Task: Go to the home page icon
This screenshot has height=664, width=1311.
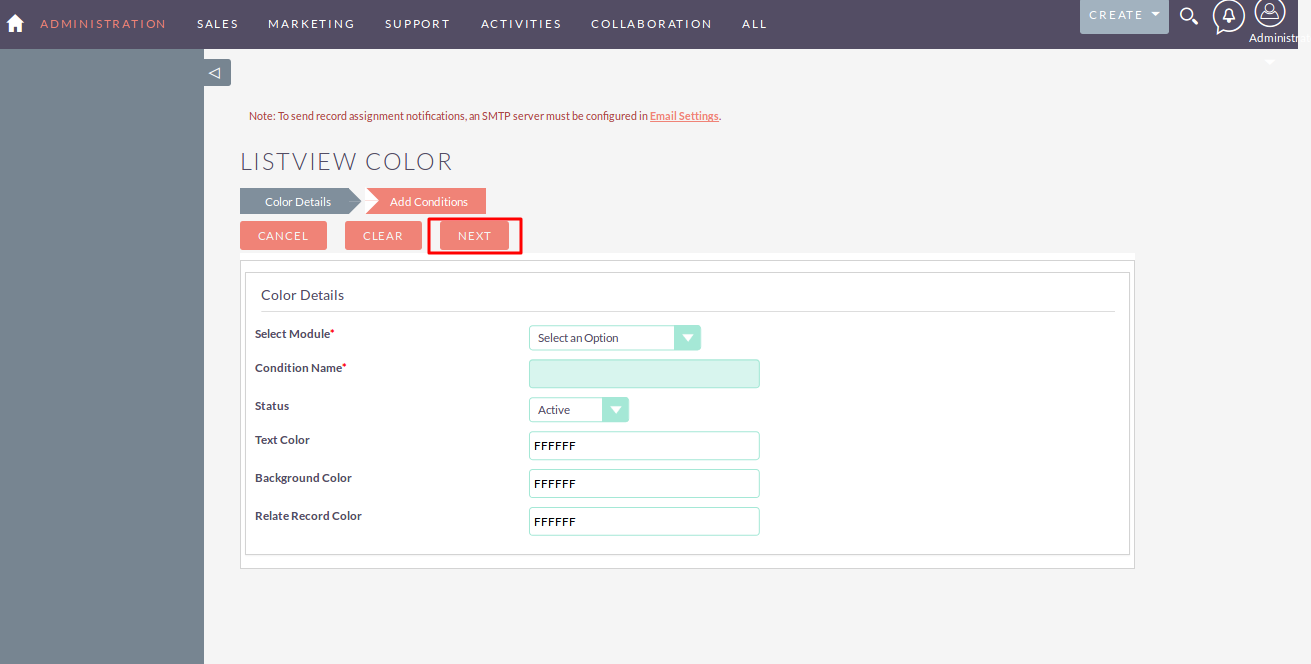Action: pyautogui.click(x=15, y=24)
